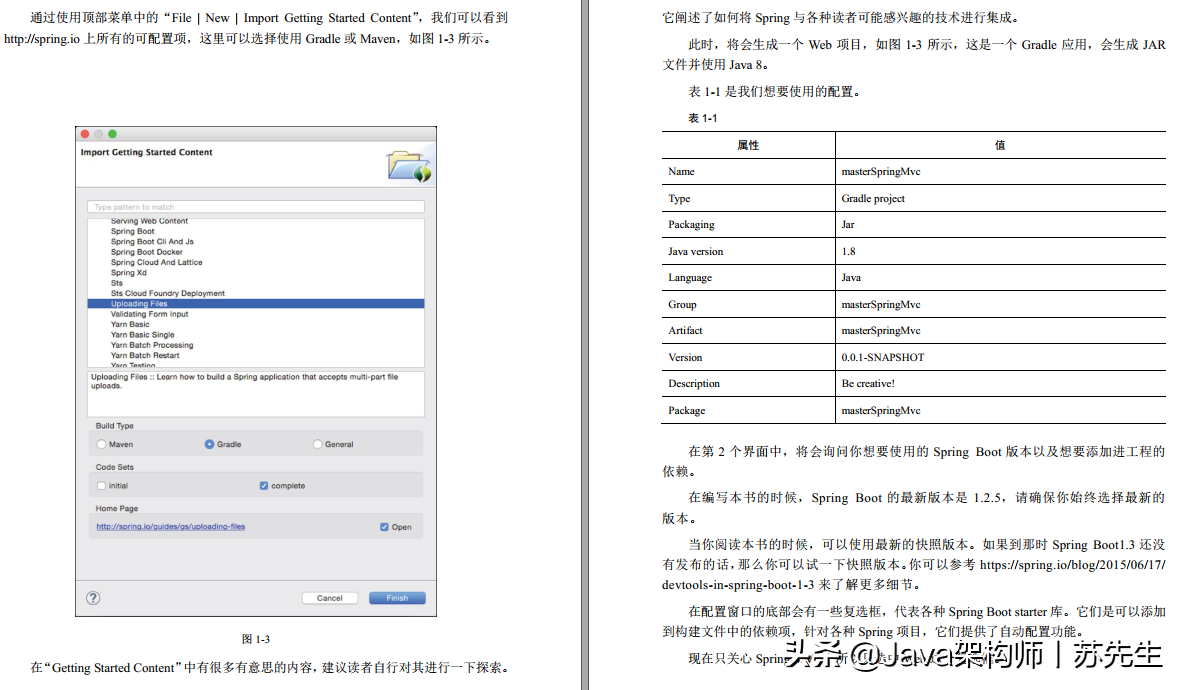
Task: Click the 'Gradle project' table value
Action: [873, 198]
